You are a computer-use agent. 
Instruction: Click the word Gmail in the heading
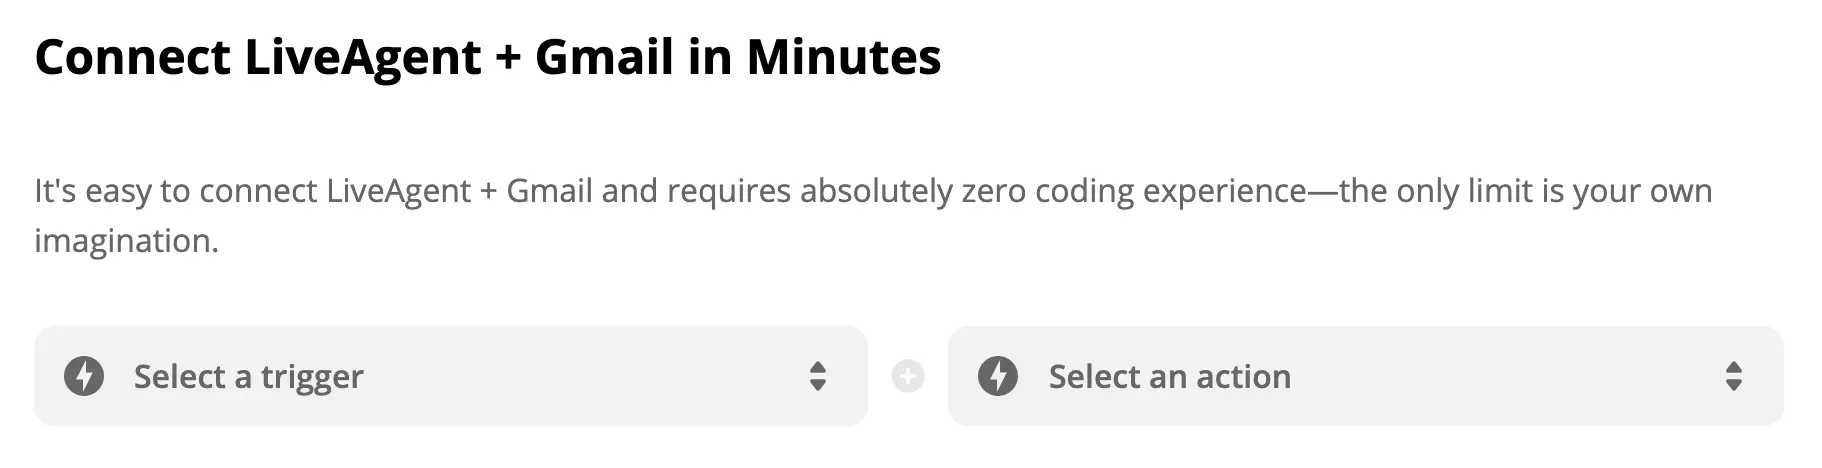pyautogui.click(x=604, y=57)
